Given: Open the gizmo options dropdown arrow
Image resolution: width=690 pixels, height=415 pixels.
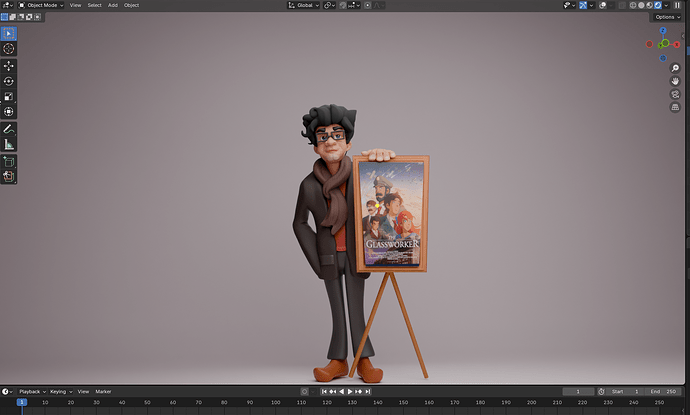Looking at the screenshot, I should pos(591,5).
